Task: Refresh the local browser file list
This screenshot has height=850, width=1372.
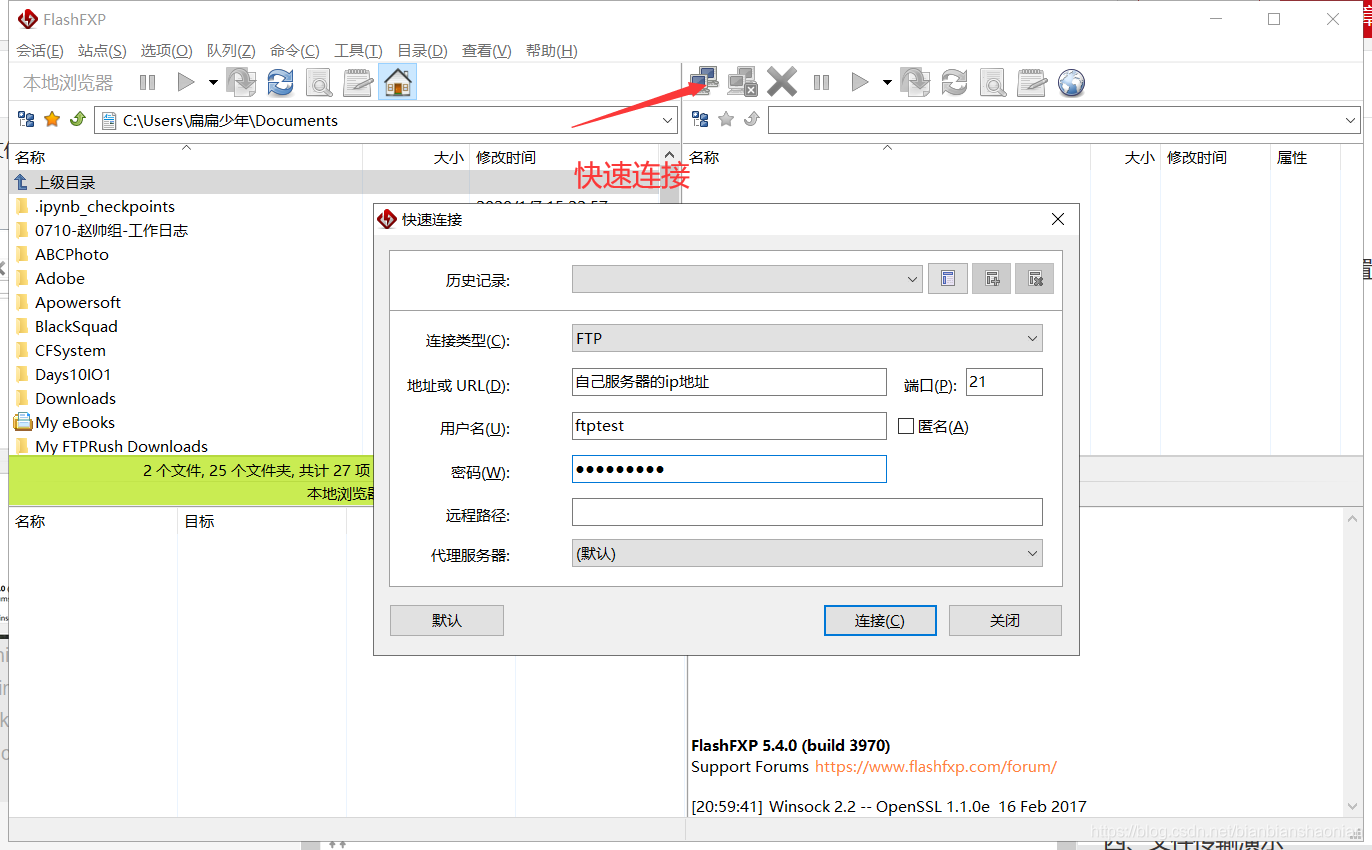Action: (281, 82)
